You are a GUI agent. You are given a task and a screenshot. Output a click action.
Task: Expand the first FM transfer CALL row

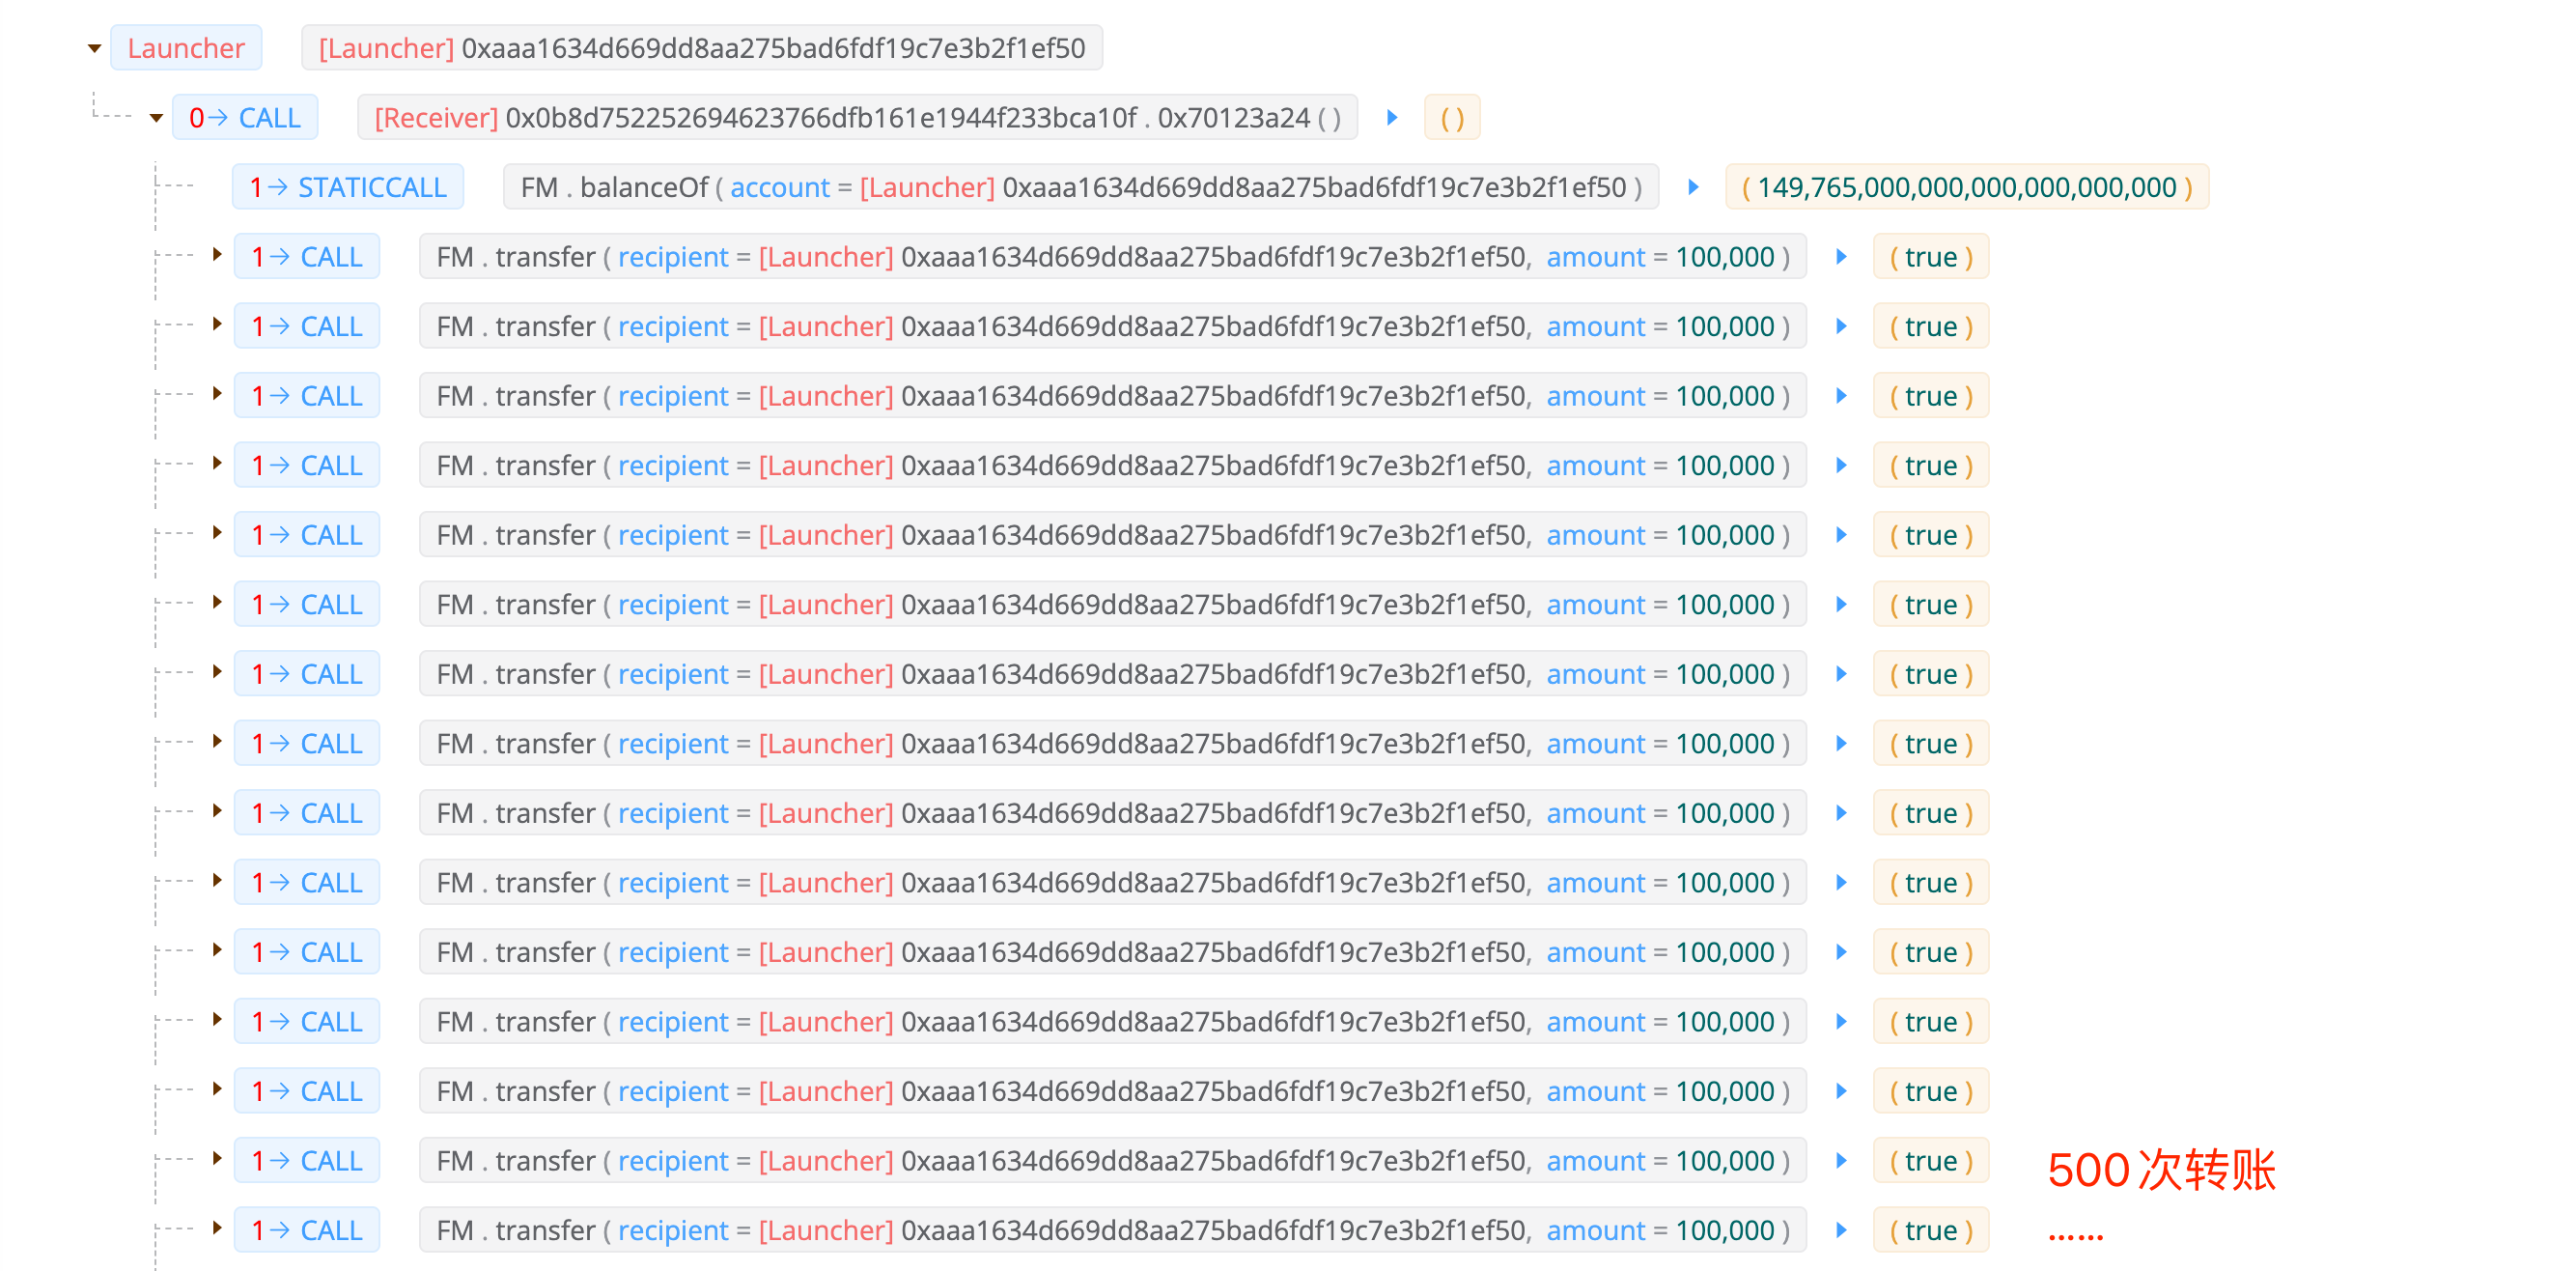coord(217,255)
